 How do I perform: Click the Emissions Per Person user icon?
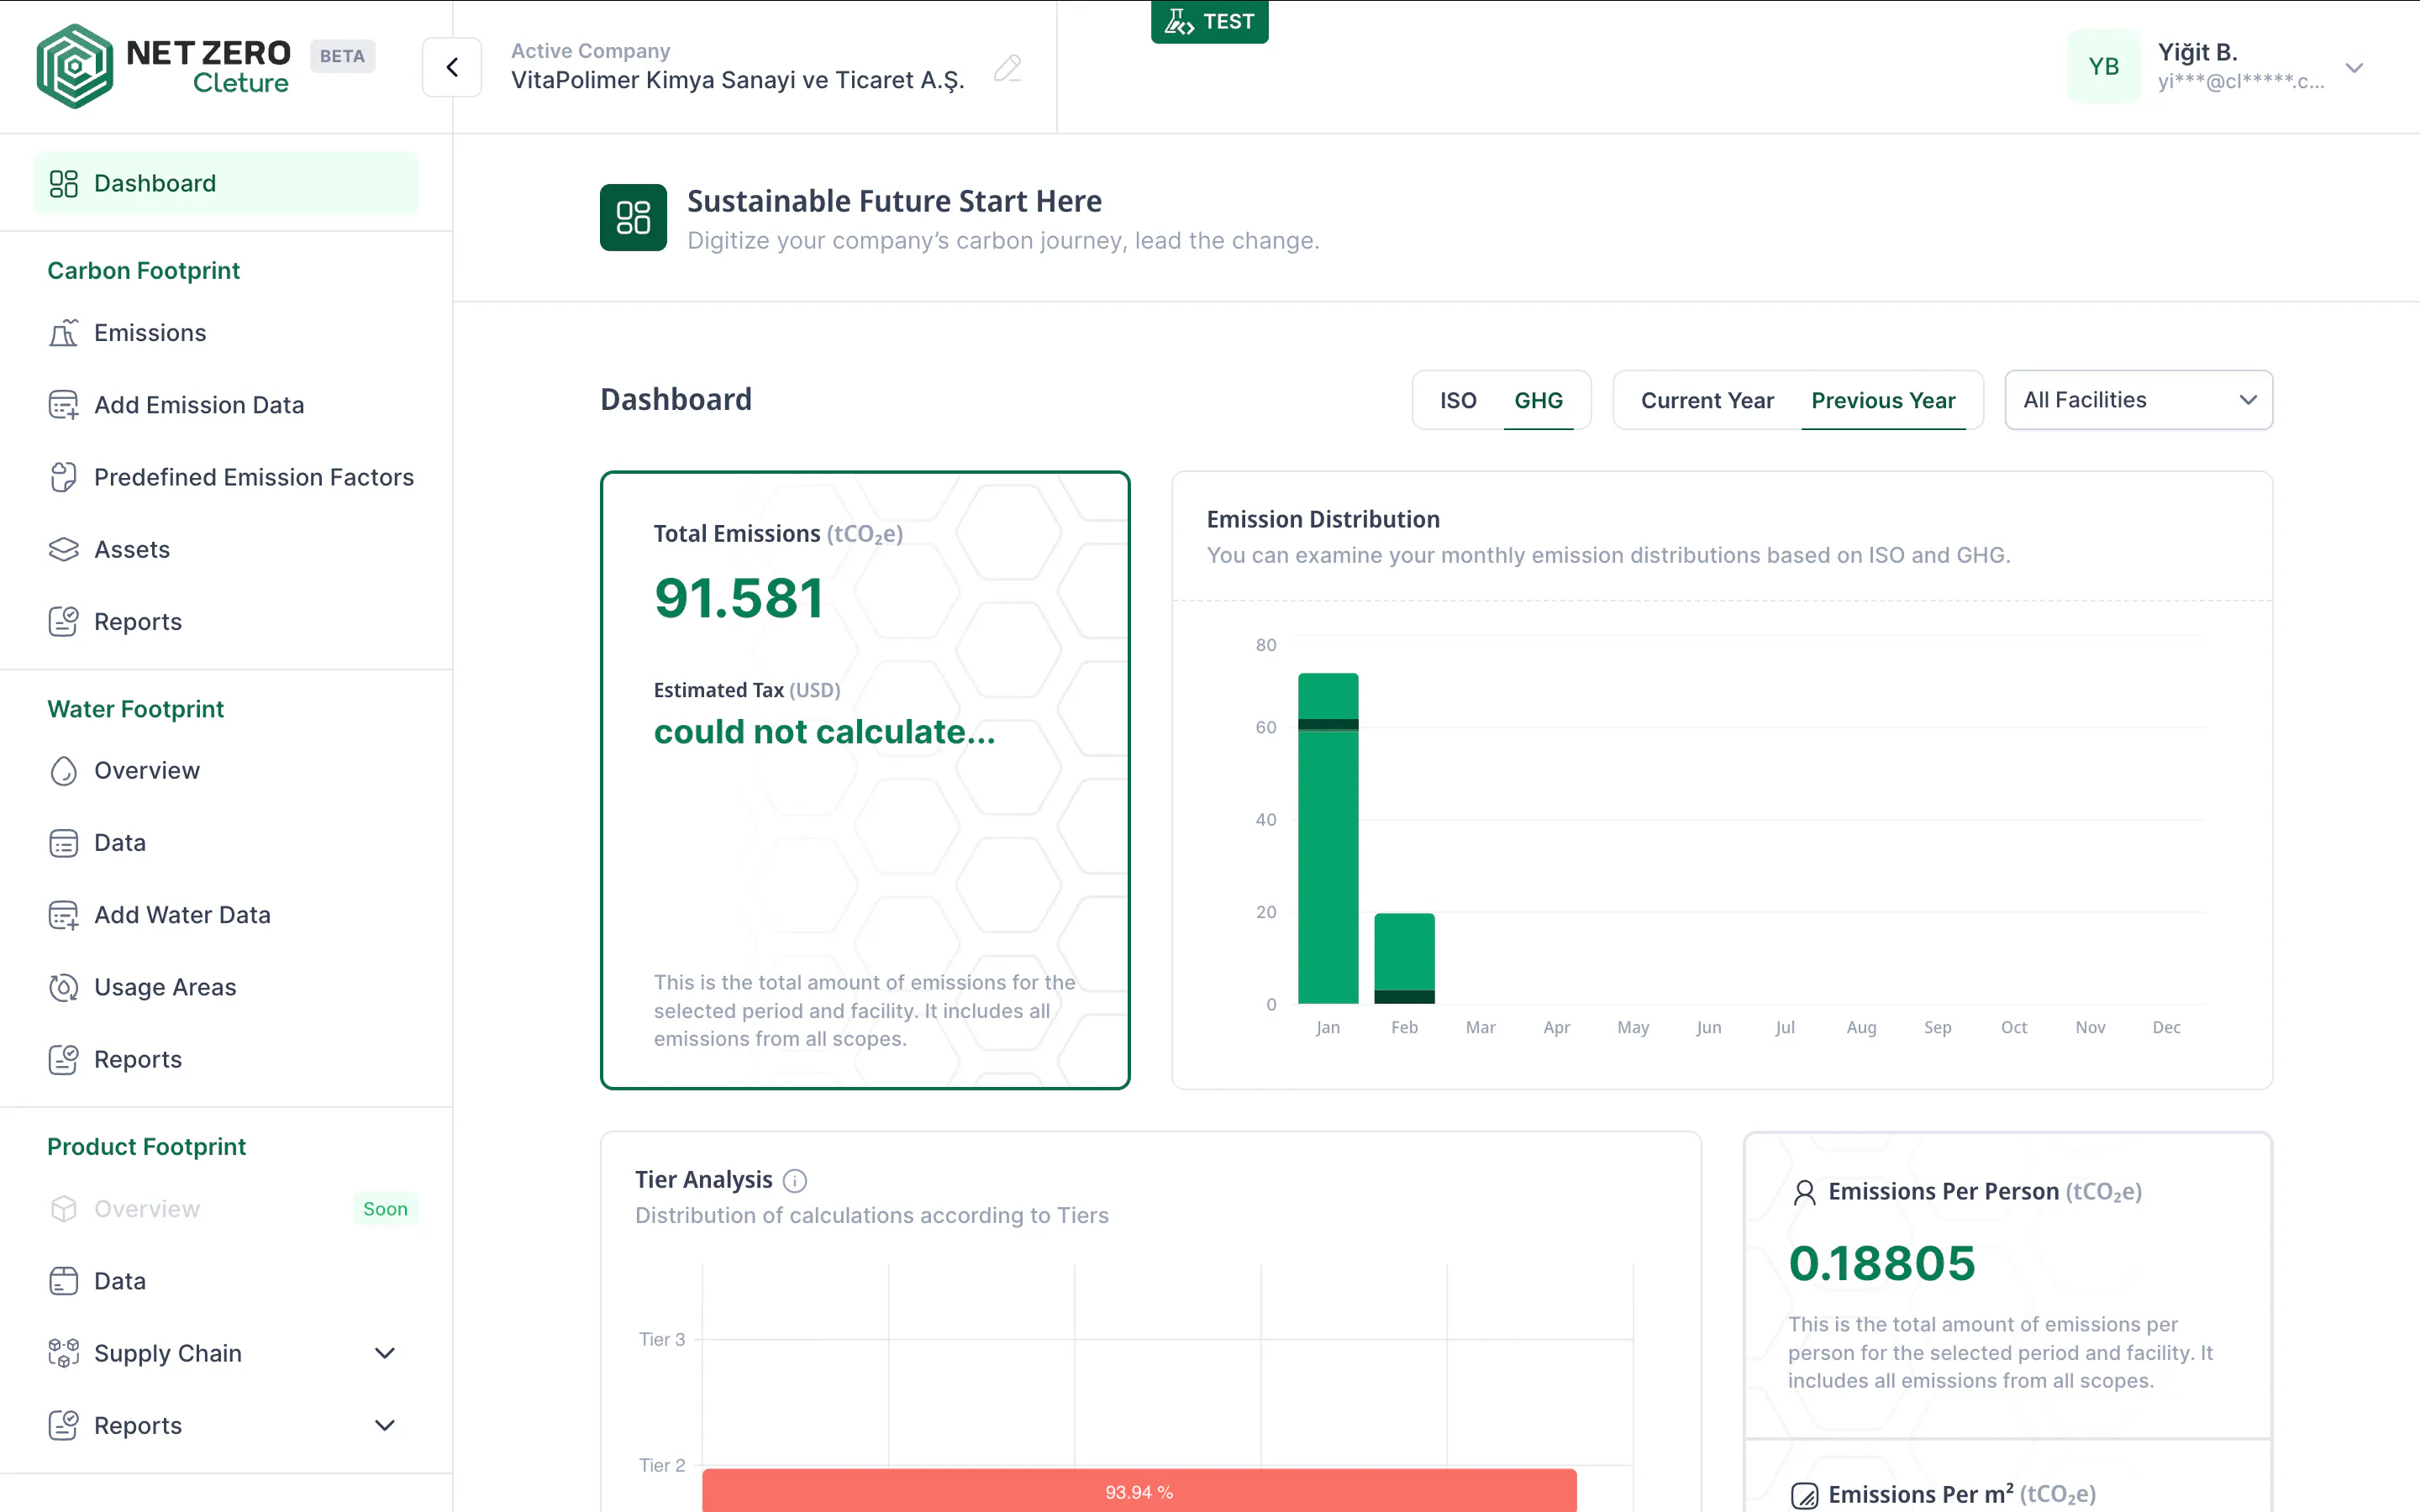[x=1804, y=1192]
